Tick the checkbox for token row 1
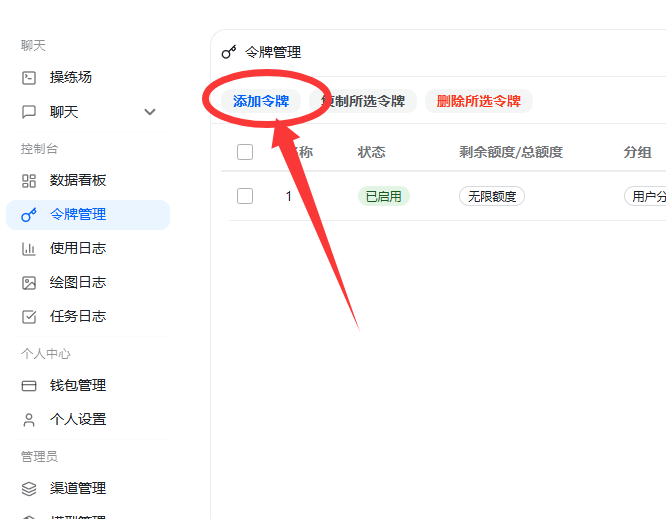 pos(245,196)
